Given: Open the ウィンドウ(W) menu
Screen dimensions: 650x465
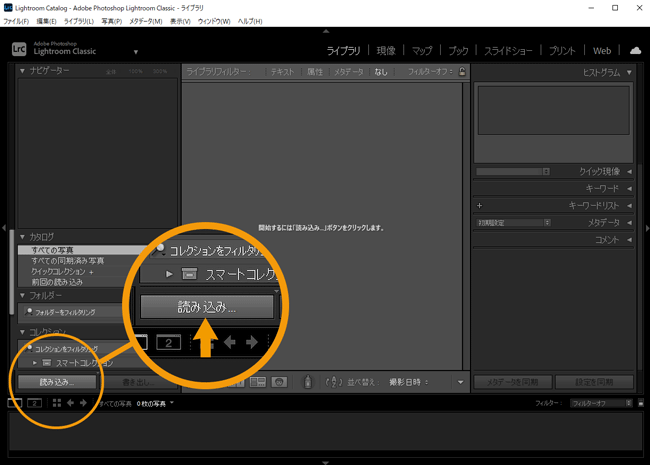Looking at the screenshot, I should [x=214, y=21].
